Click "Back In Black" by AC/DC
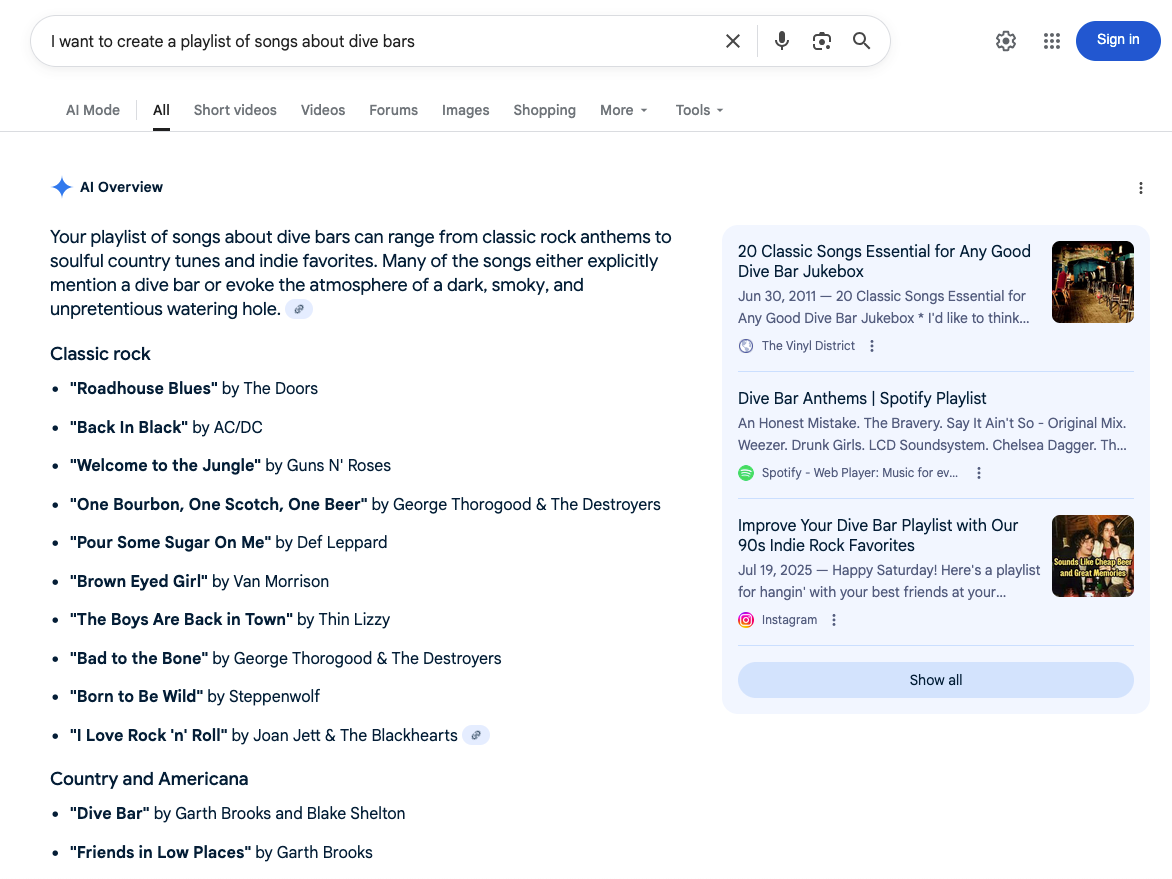The height and width of the screenshot is (879, 1172). (x=166, y=428)
